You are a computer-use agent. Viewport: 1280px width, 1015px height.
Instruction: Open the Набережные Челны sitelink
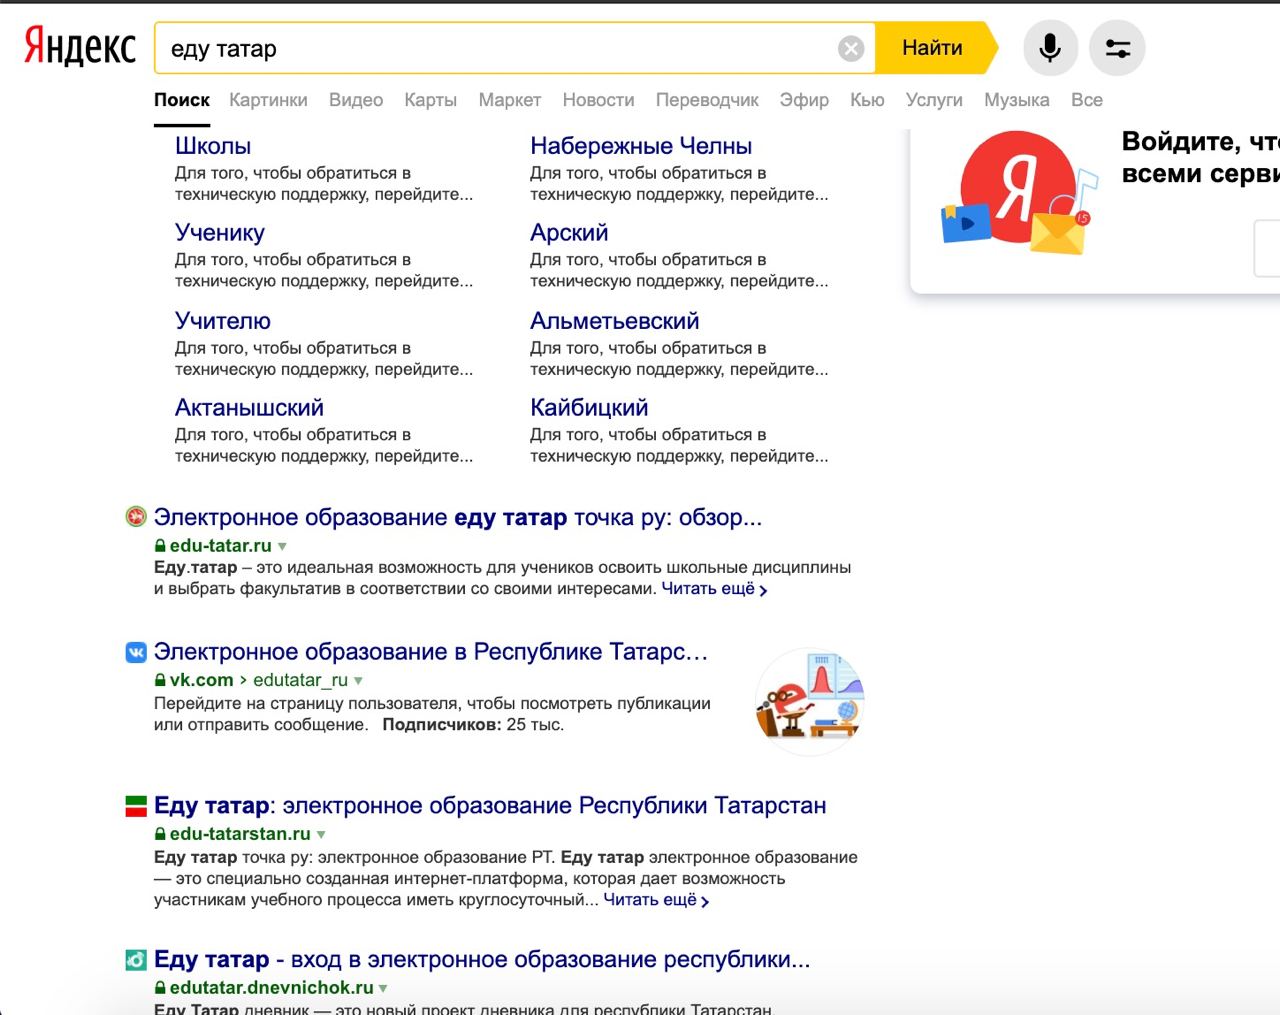(641, 146)
